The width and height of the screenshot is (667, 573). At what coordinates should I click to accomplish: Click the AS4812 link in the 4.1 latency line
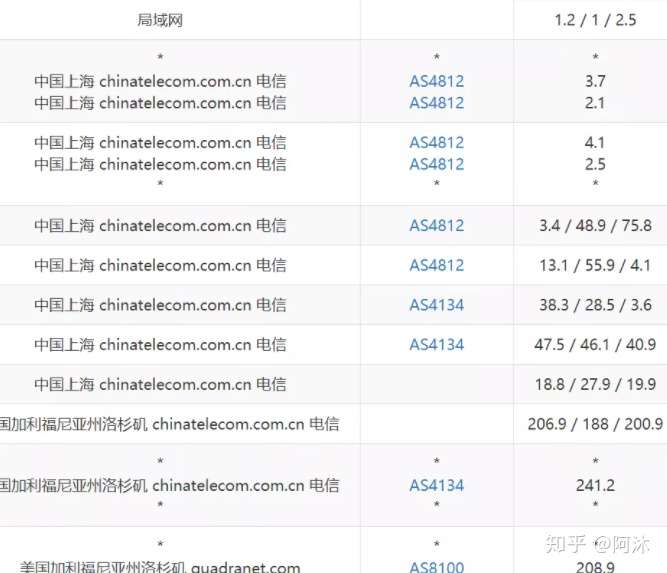436,143
